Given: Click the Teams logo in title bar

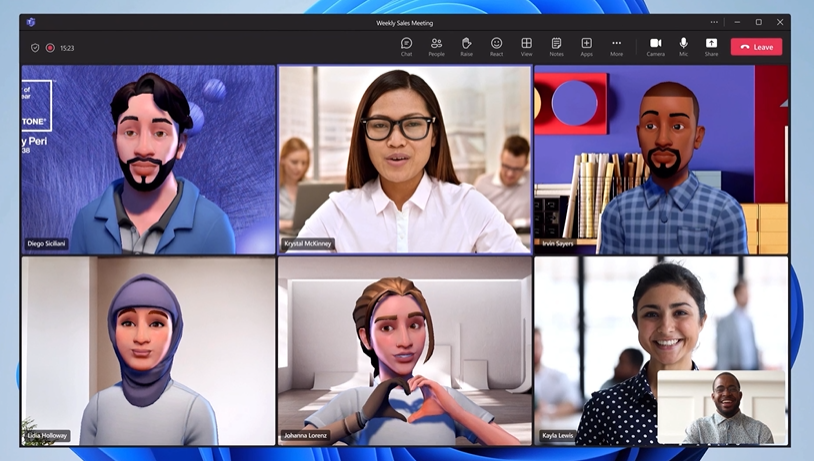Looking at the screenshot, I should 31,22.
